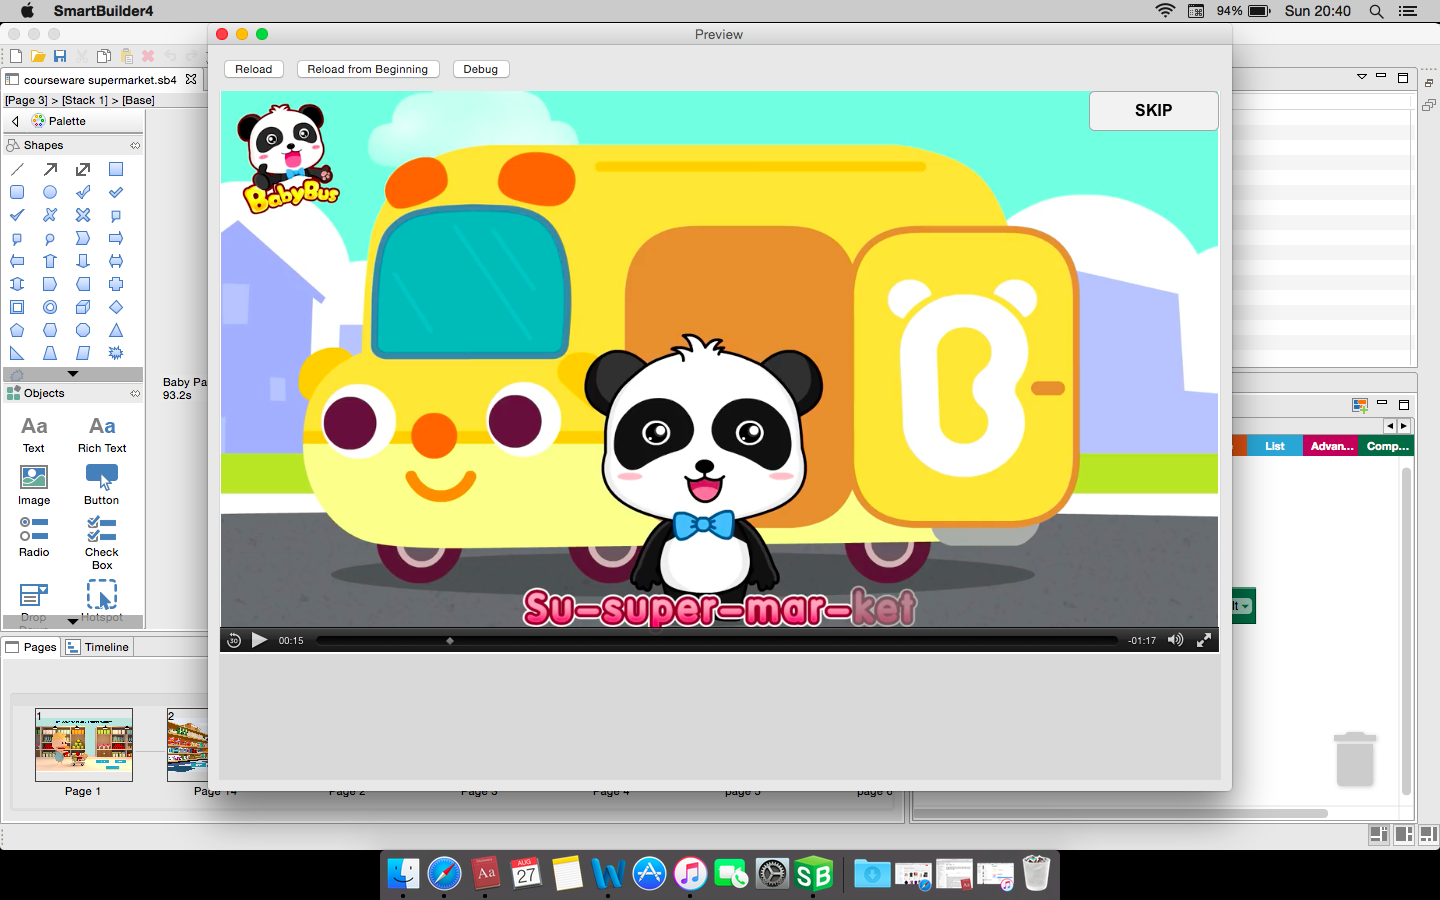This screenshot has height=900, width=1440.
Task: Expand more shapes with the down arrow
Action: 73,374
